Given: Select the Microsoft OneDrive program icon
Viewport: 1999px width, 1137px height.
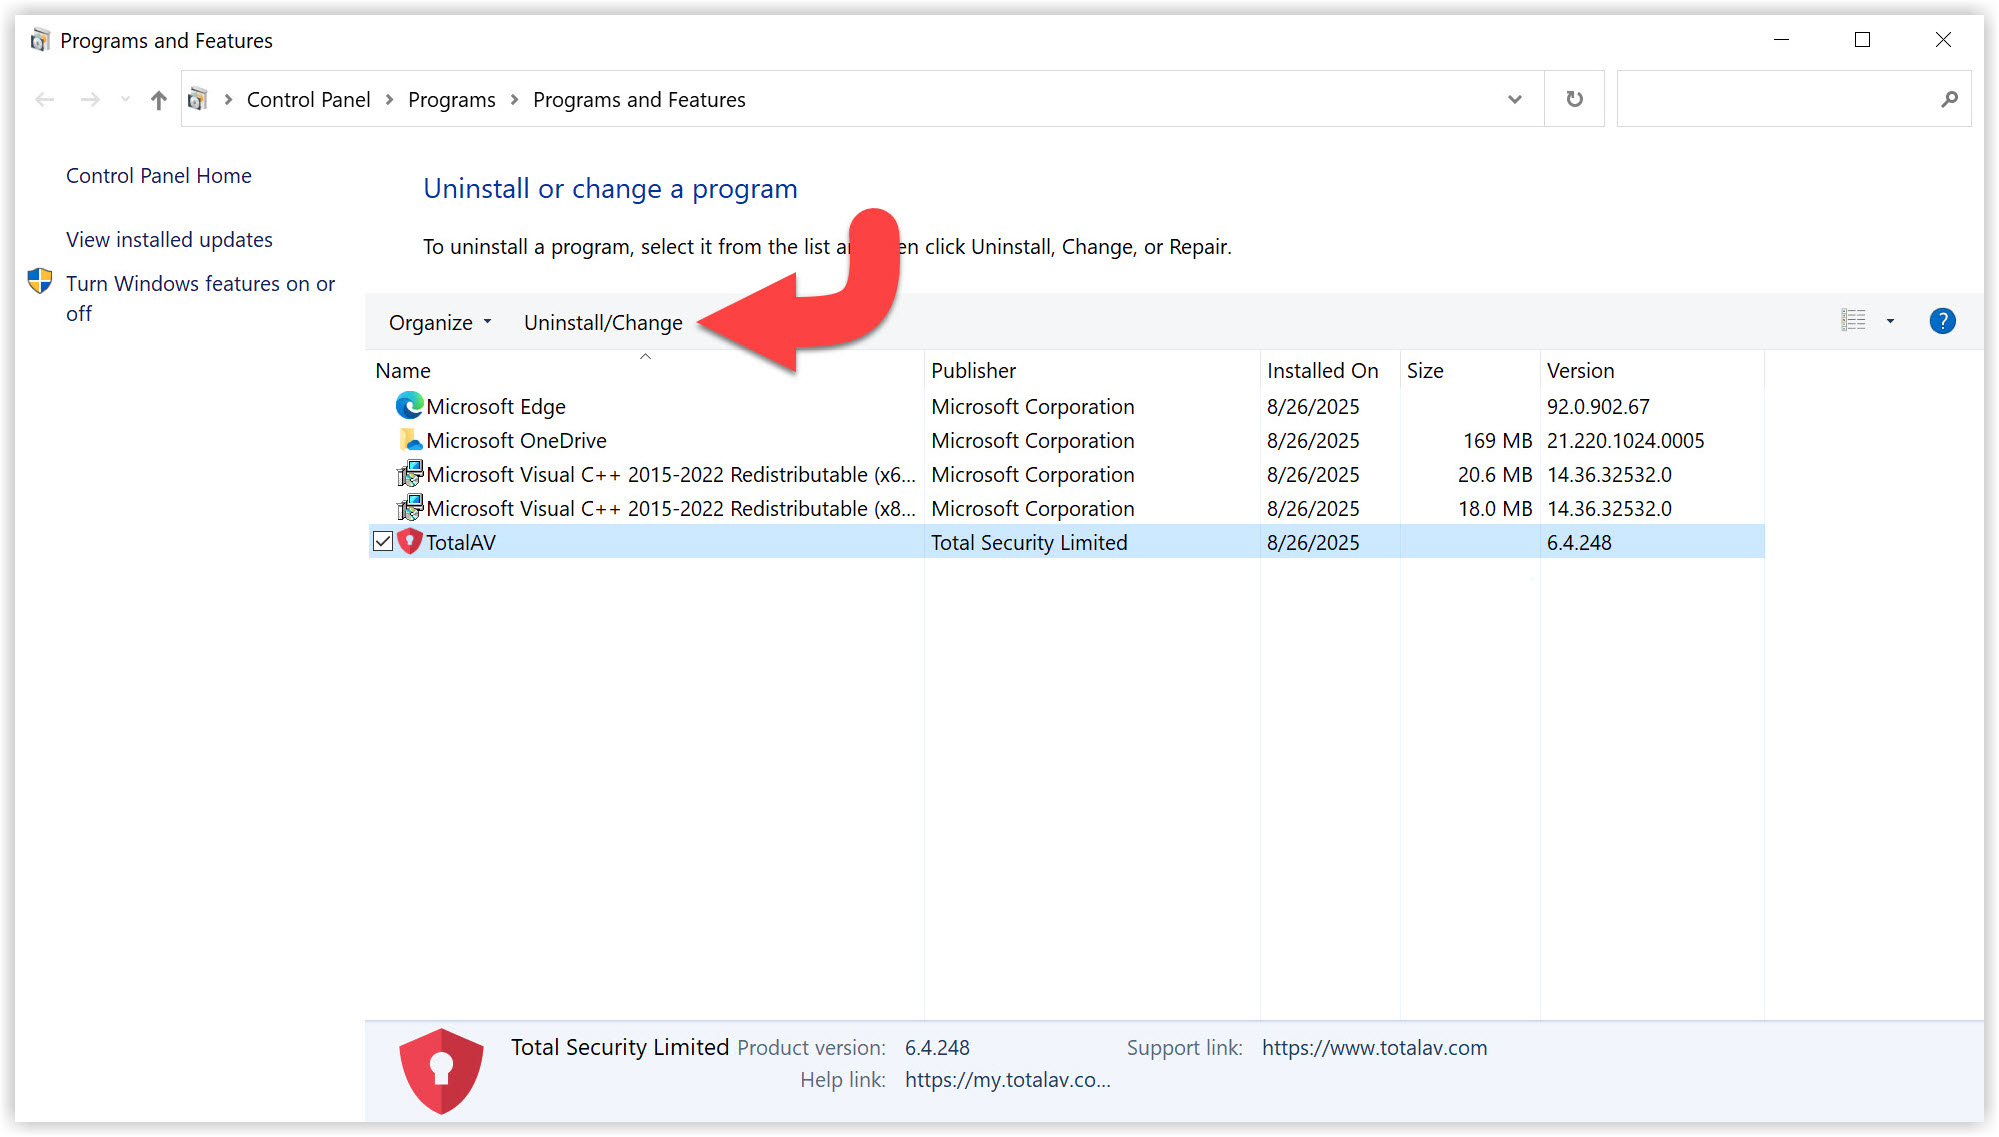Looking at the screenshot, I should pos(409,440).
